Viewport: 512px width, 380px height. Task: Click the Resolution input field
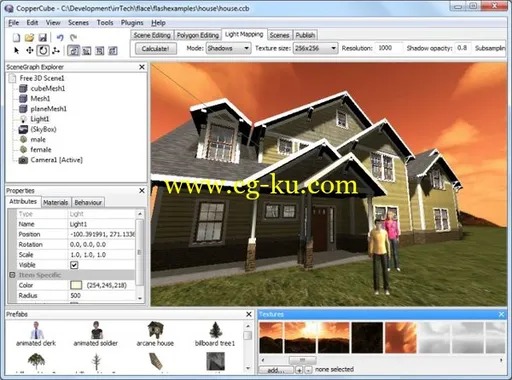click(x=388, y=48)
